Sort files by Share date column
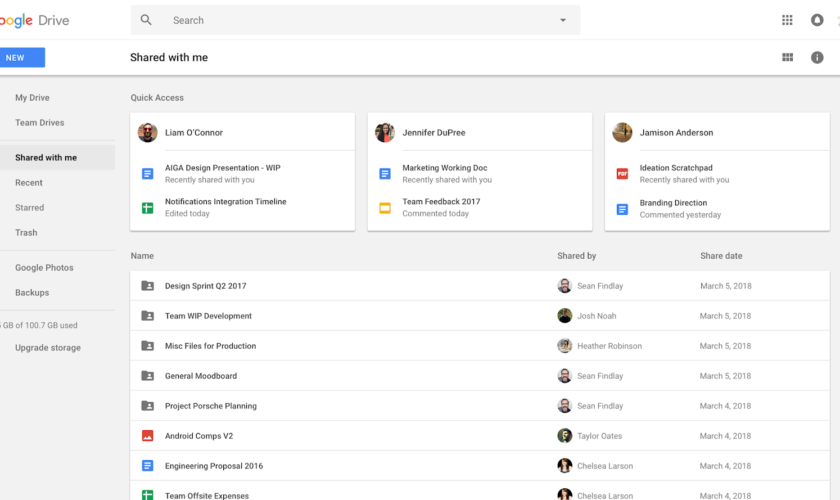 721,256
